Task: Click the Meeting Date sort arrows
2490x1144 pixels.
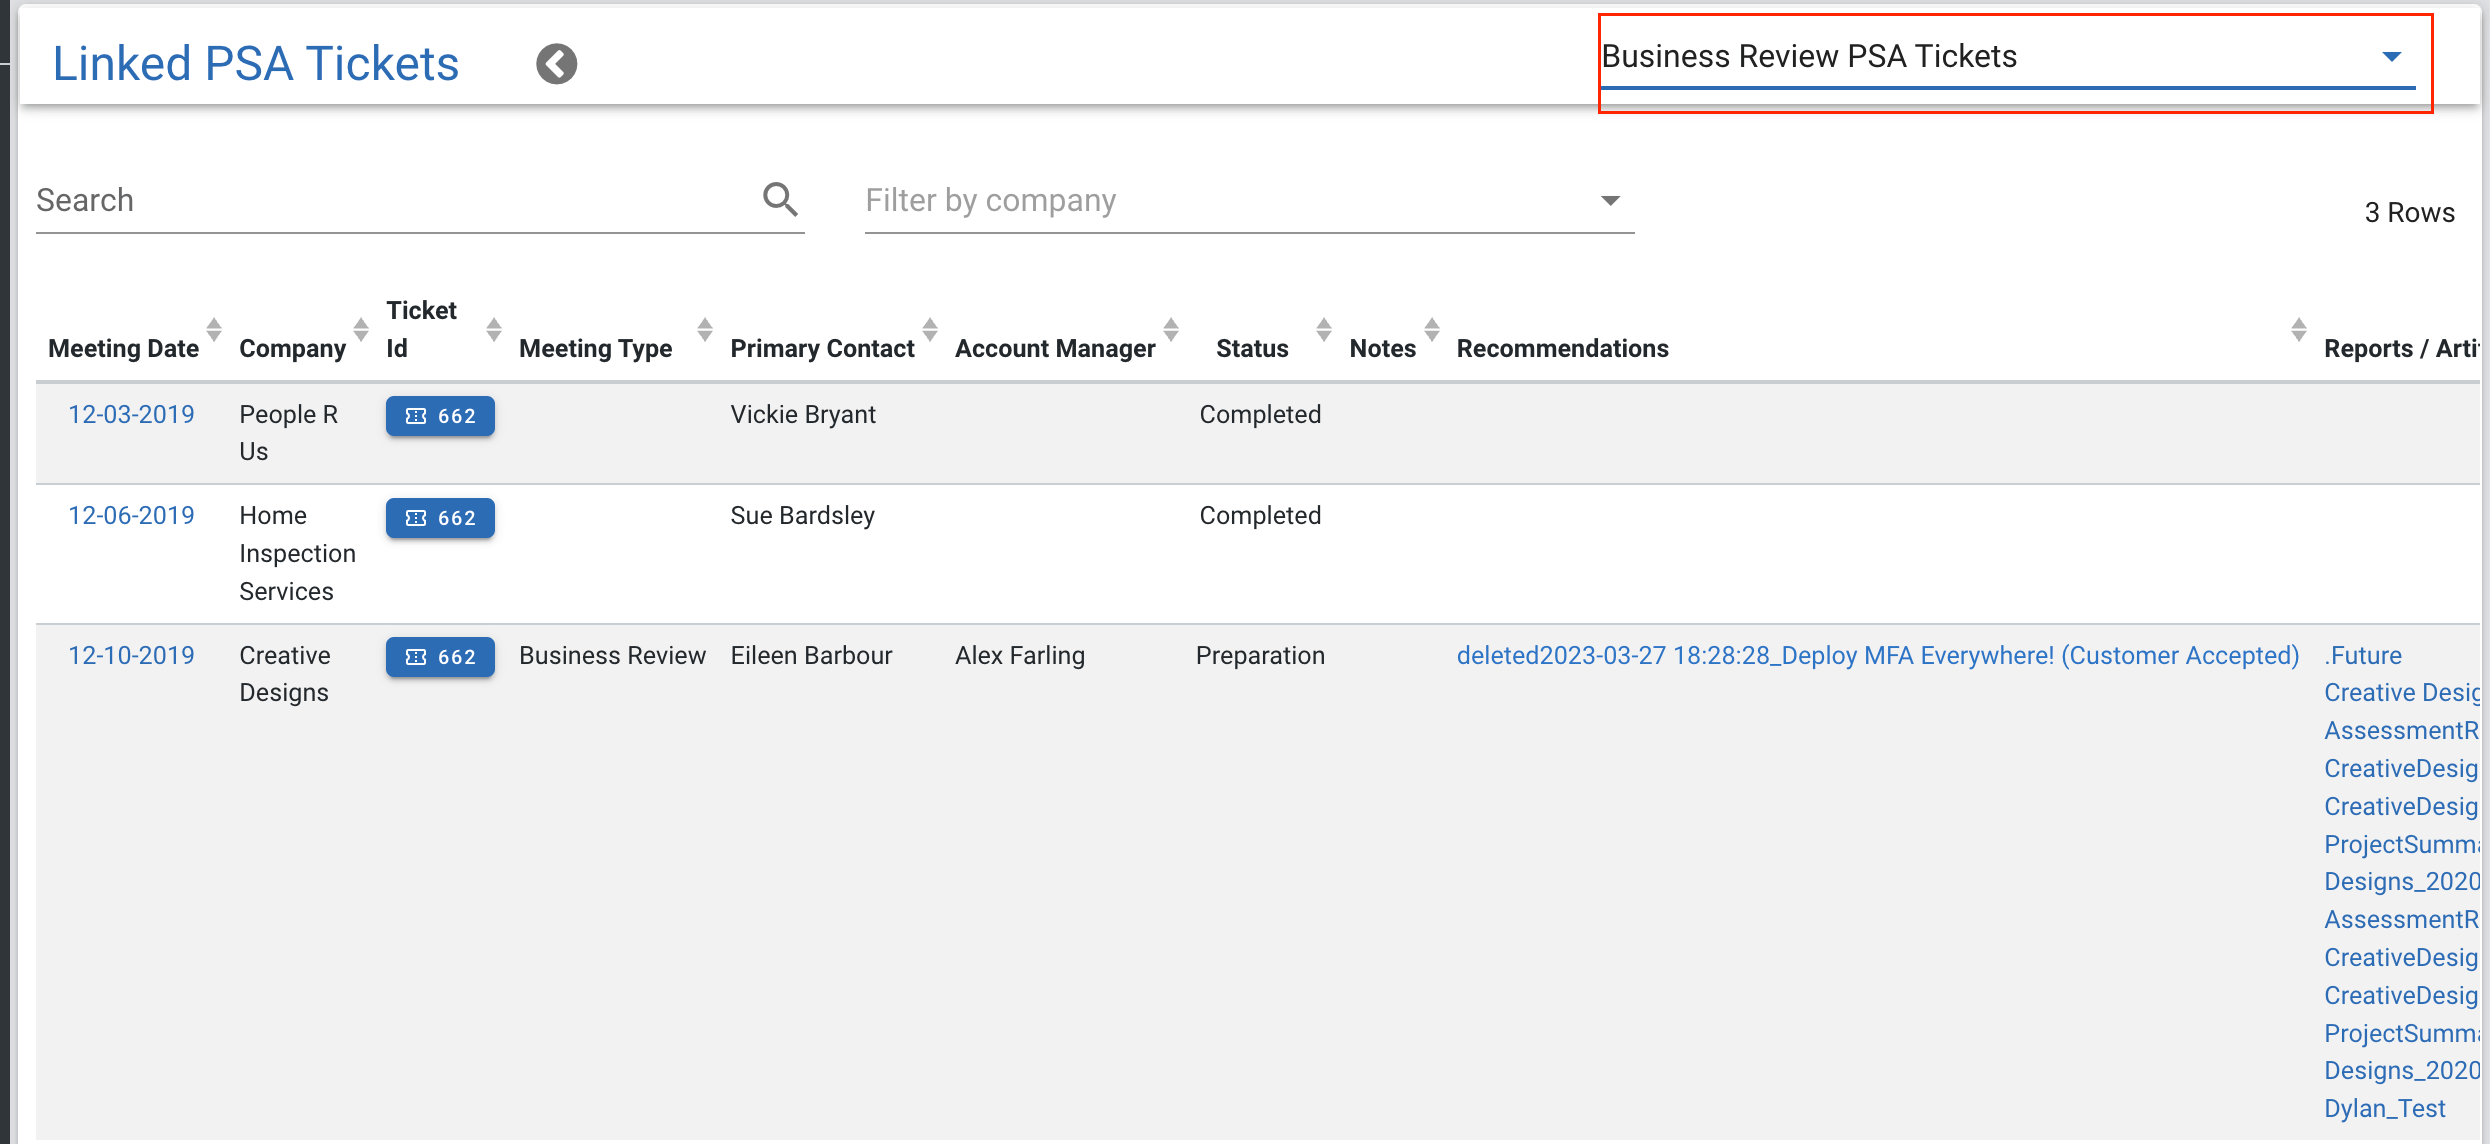Action: (x=213, y=330)
